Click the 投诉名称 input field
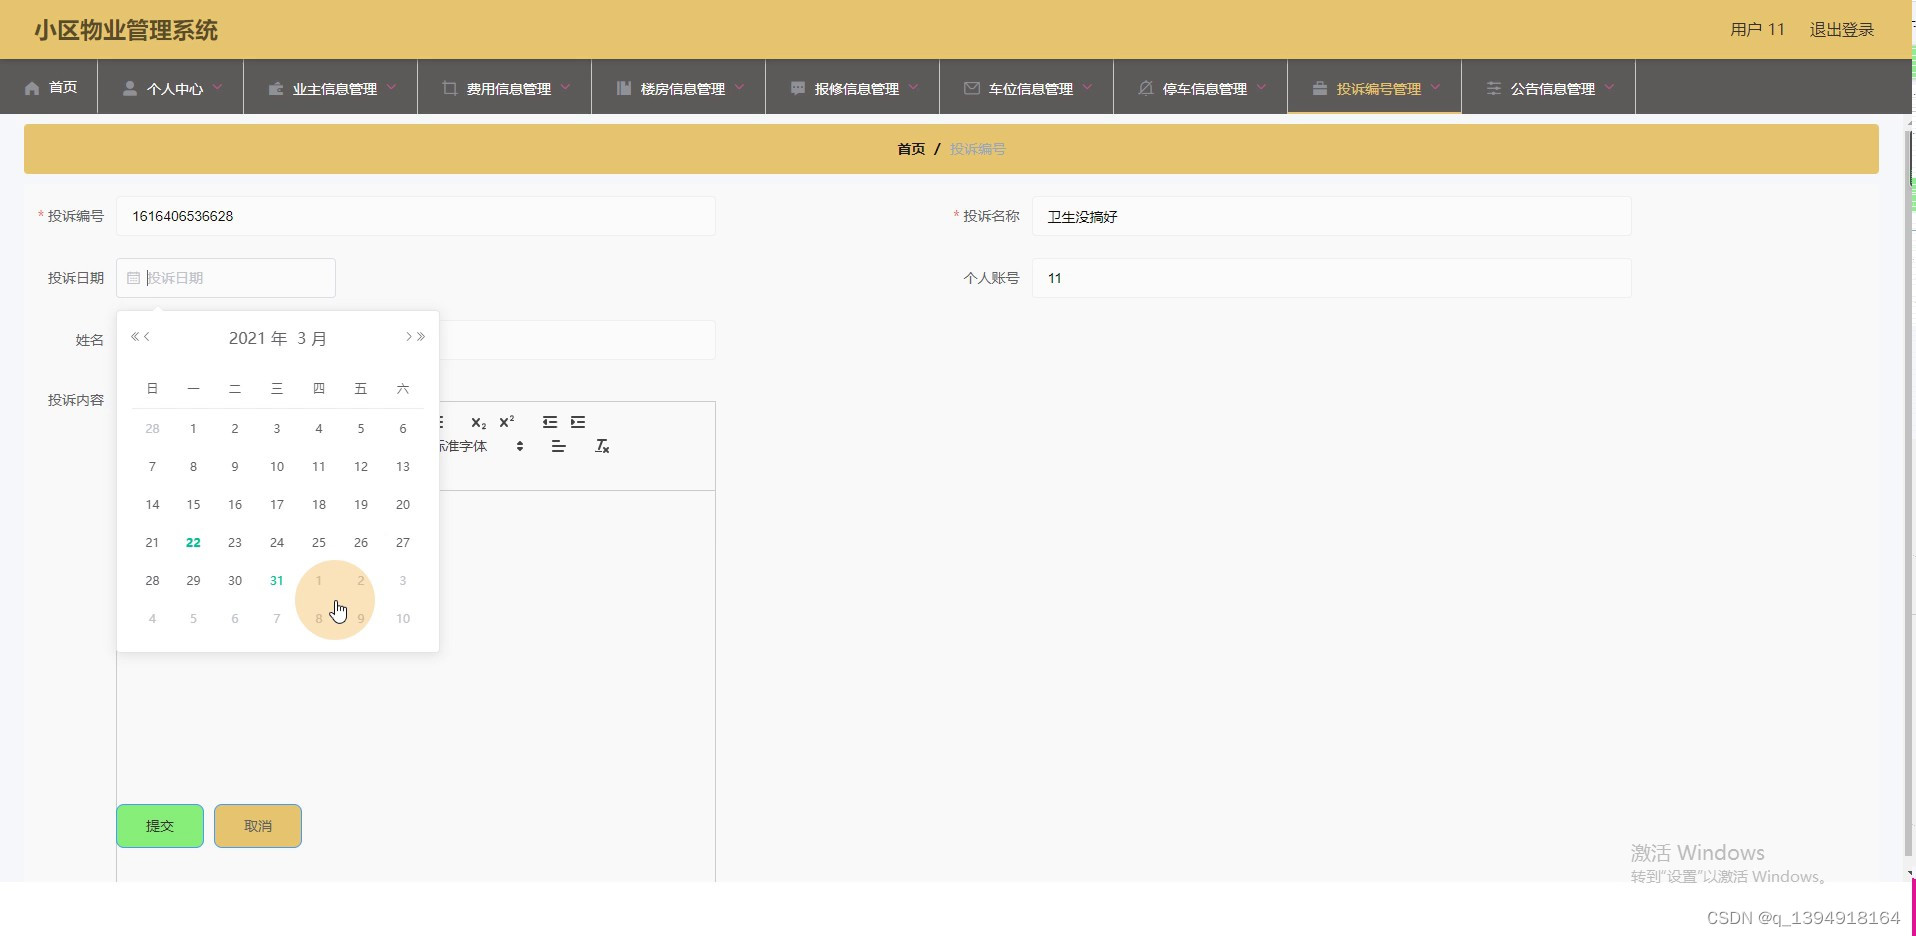Viewport: 1916px width, 936px height. point(1332,216)
